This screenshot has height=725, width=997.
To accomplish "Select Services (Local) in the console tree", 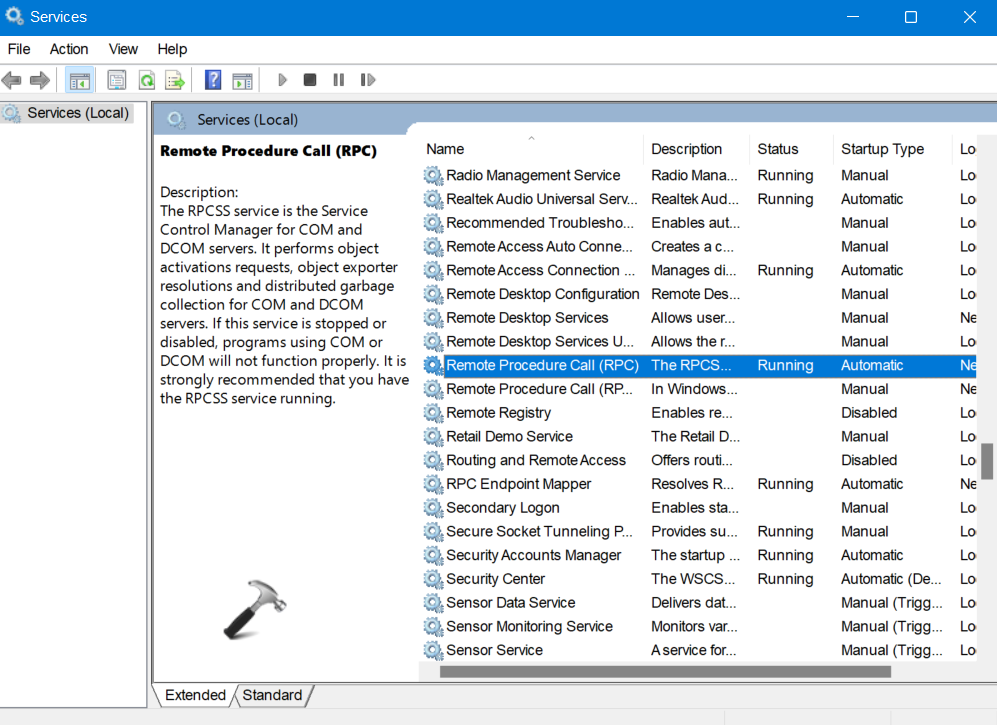I will point(79,113).
